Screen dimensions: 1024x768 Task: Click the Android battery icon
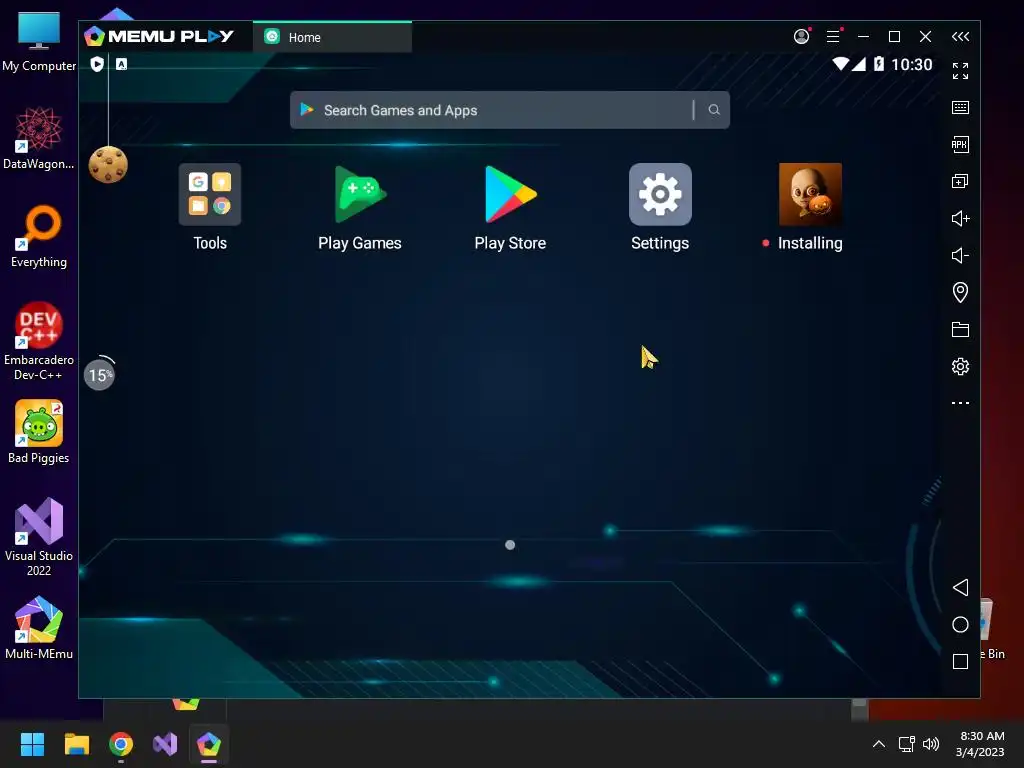[878, 64]
